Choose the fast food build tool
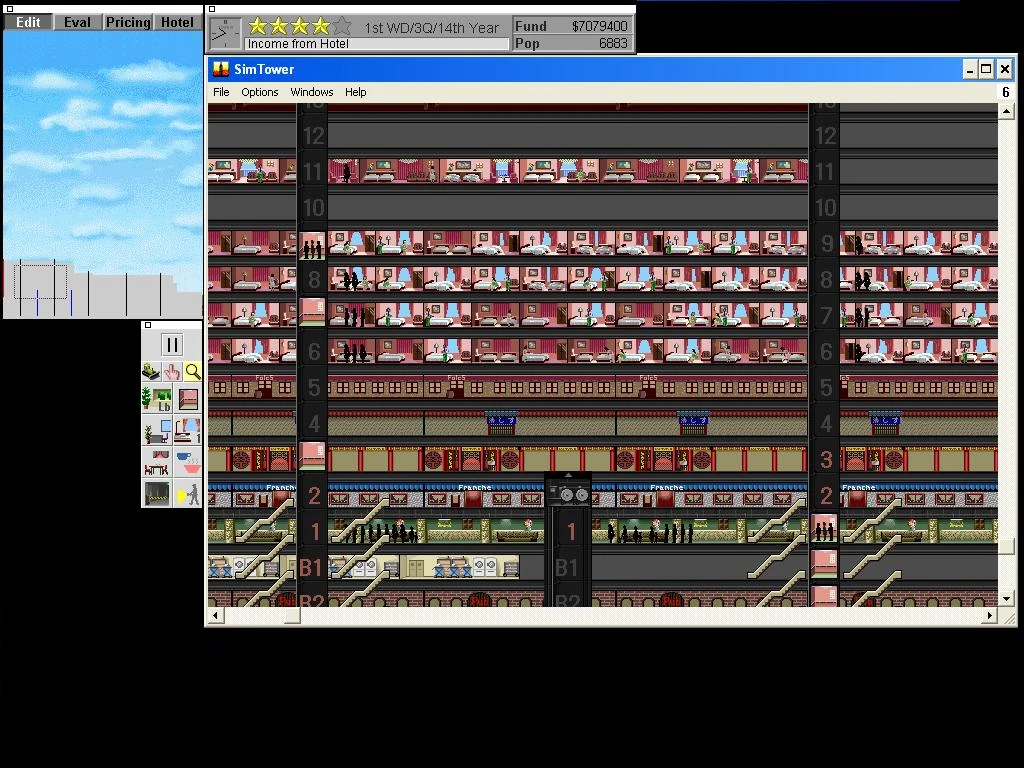The image size is (1024, 768). [187, 462]
